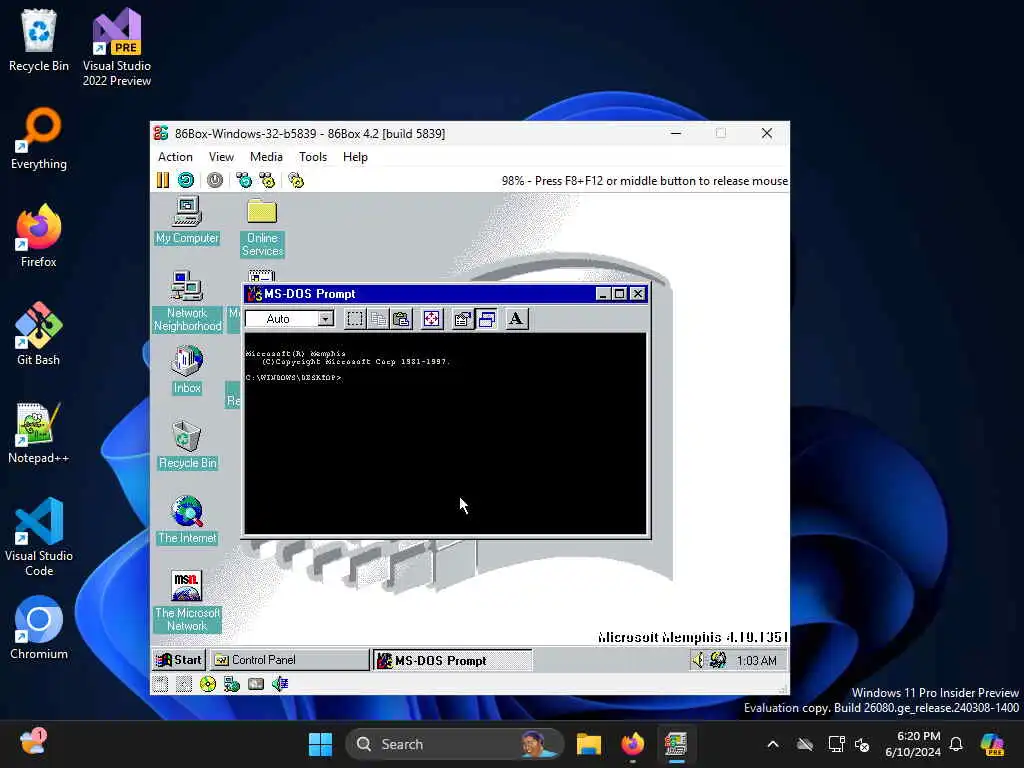Open the Chromium desktop shortcut
The width and height of the screenshot is (1024, 768).
(x=39, y=628)
